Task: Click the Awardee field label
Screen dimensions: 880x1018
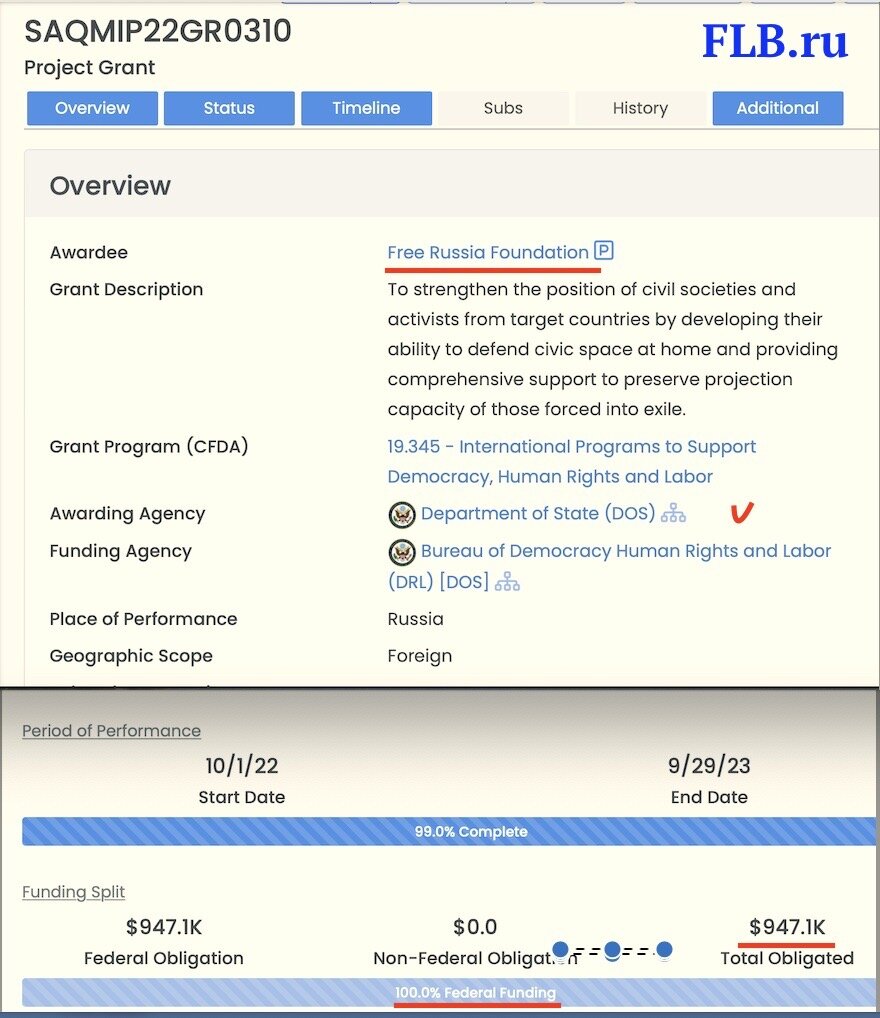Action: (89, 252)
